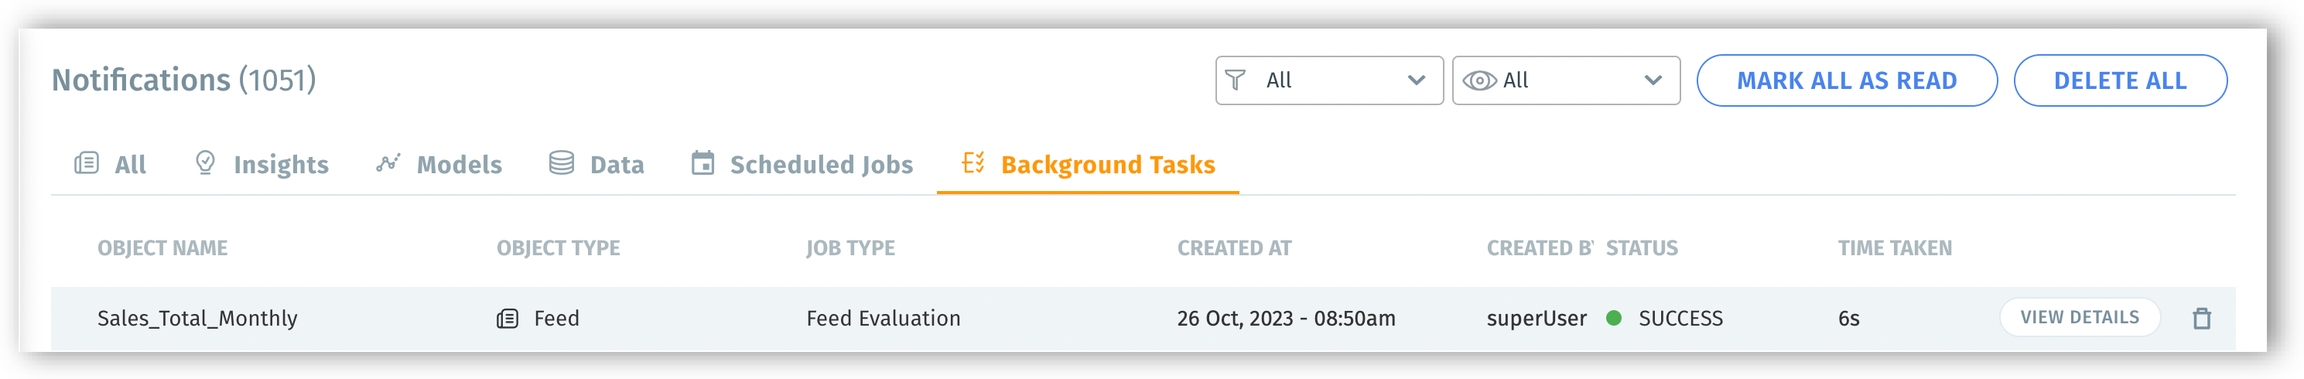Click the Models graph icon

point(388,163)
